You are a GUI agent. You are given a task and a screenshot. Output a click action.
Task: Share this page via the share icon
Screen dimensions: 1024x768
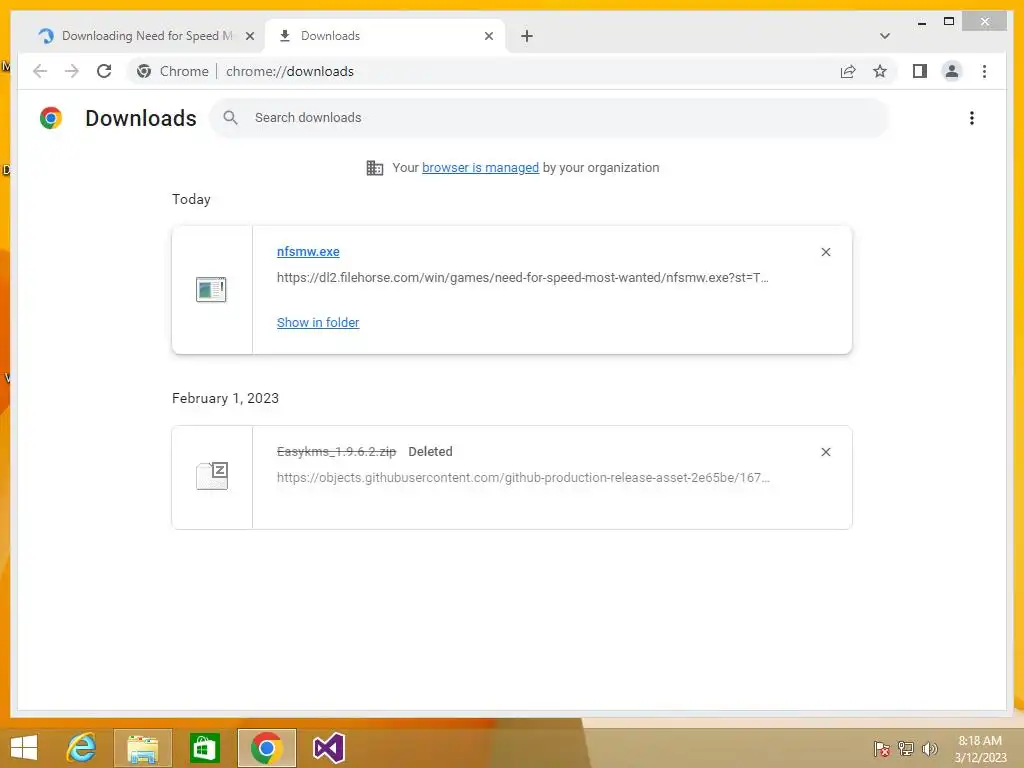848,71
